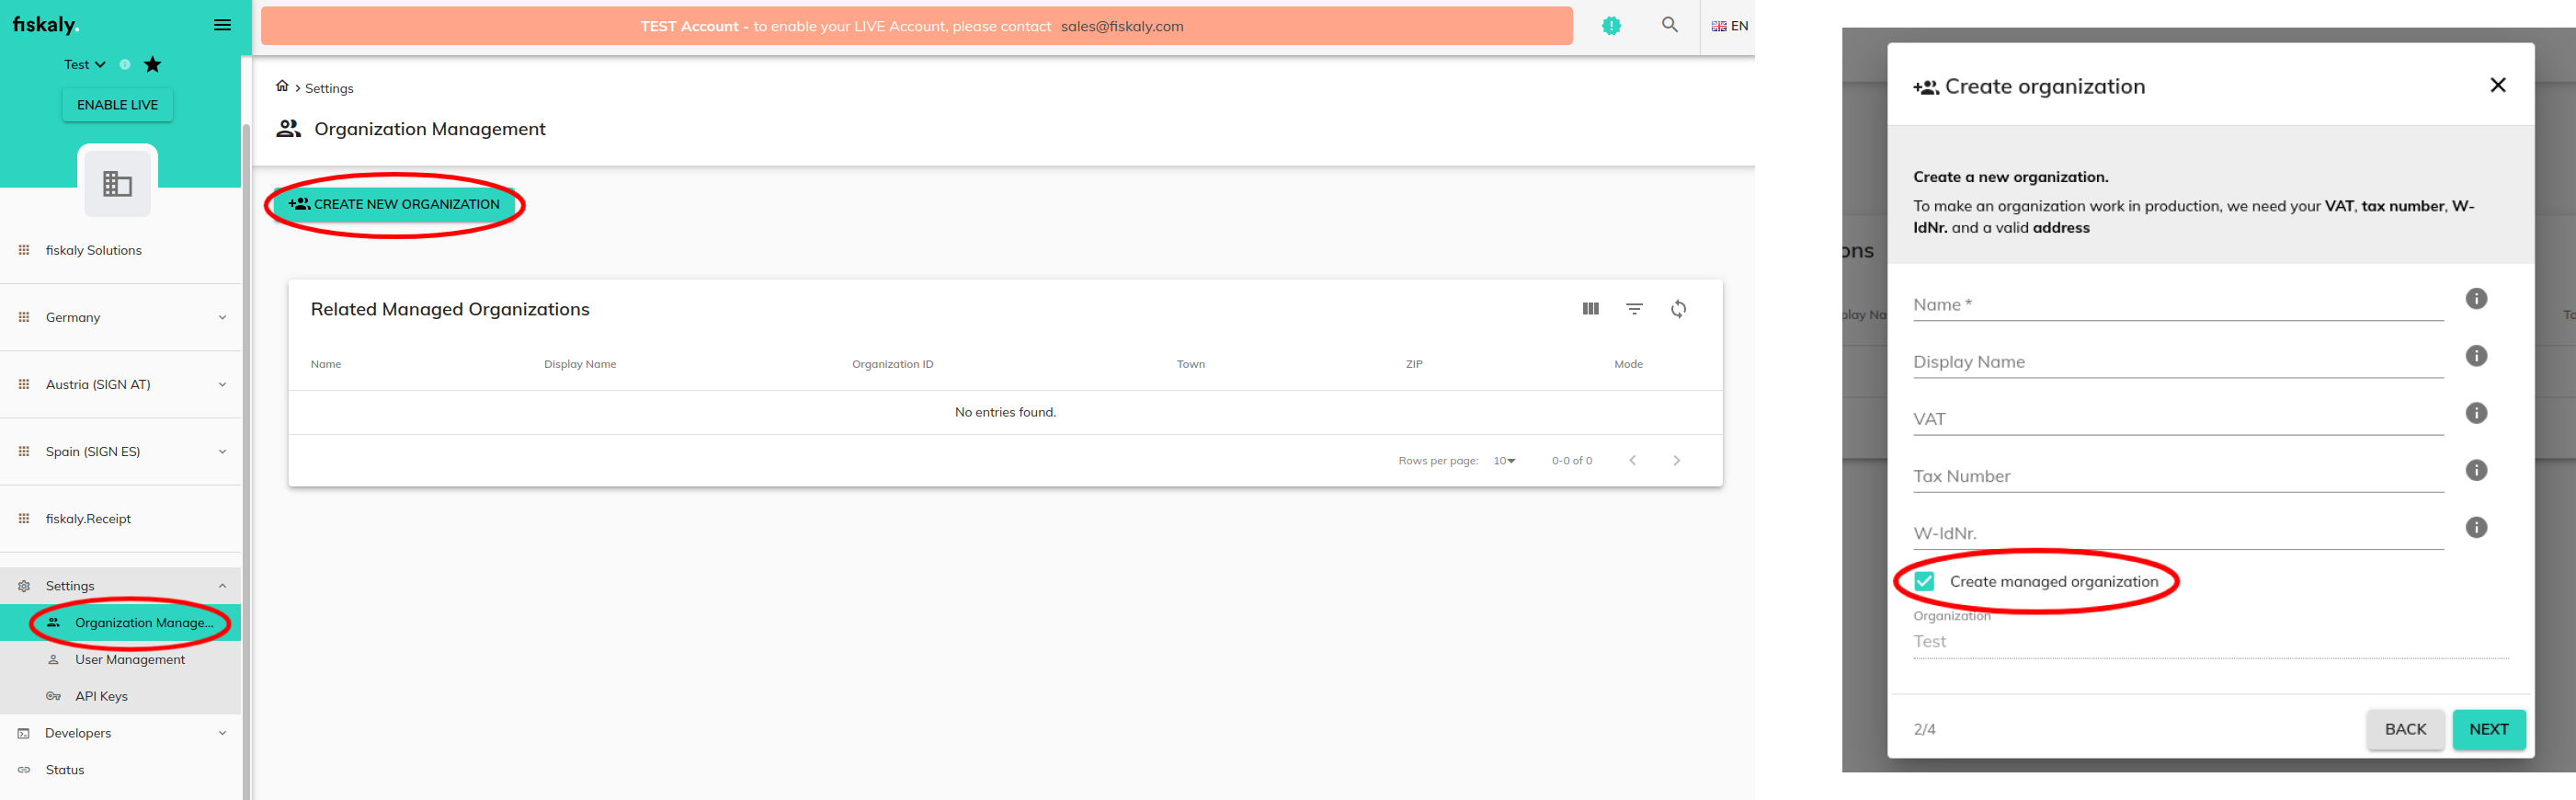Click info icon beside Name field
Viewport: 2576px width, 800px height.
pos(2476,298)
